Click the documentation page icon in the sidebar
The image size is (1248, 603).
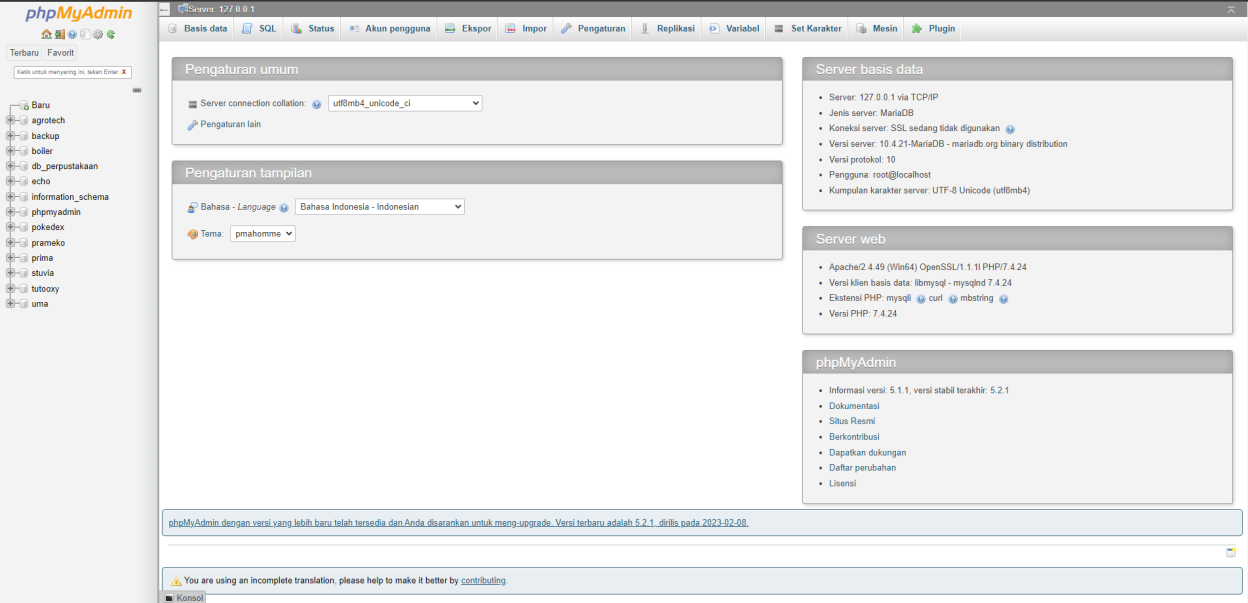[85, 33]
